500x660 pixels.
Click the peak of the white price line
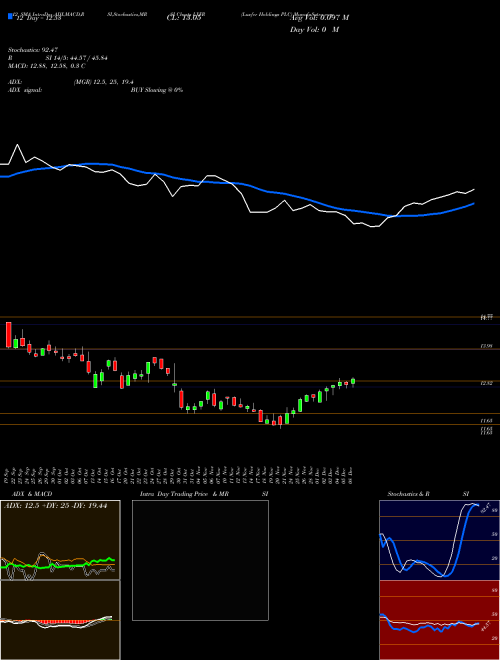[x=17, y=145]
